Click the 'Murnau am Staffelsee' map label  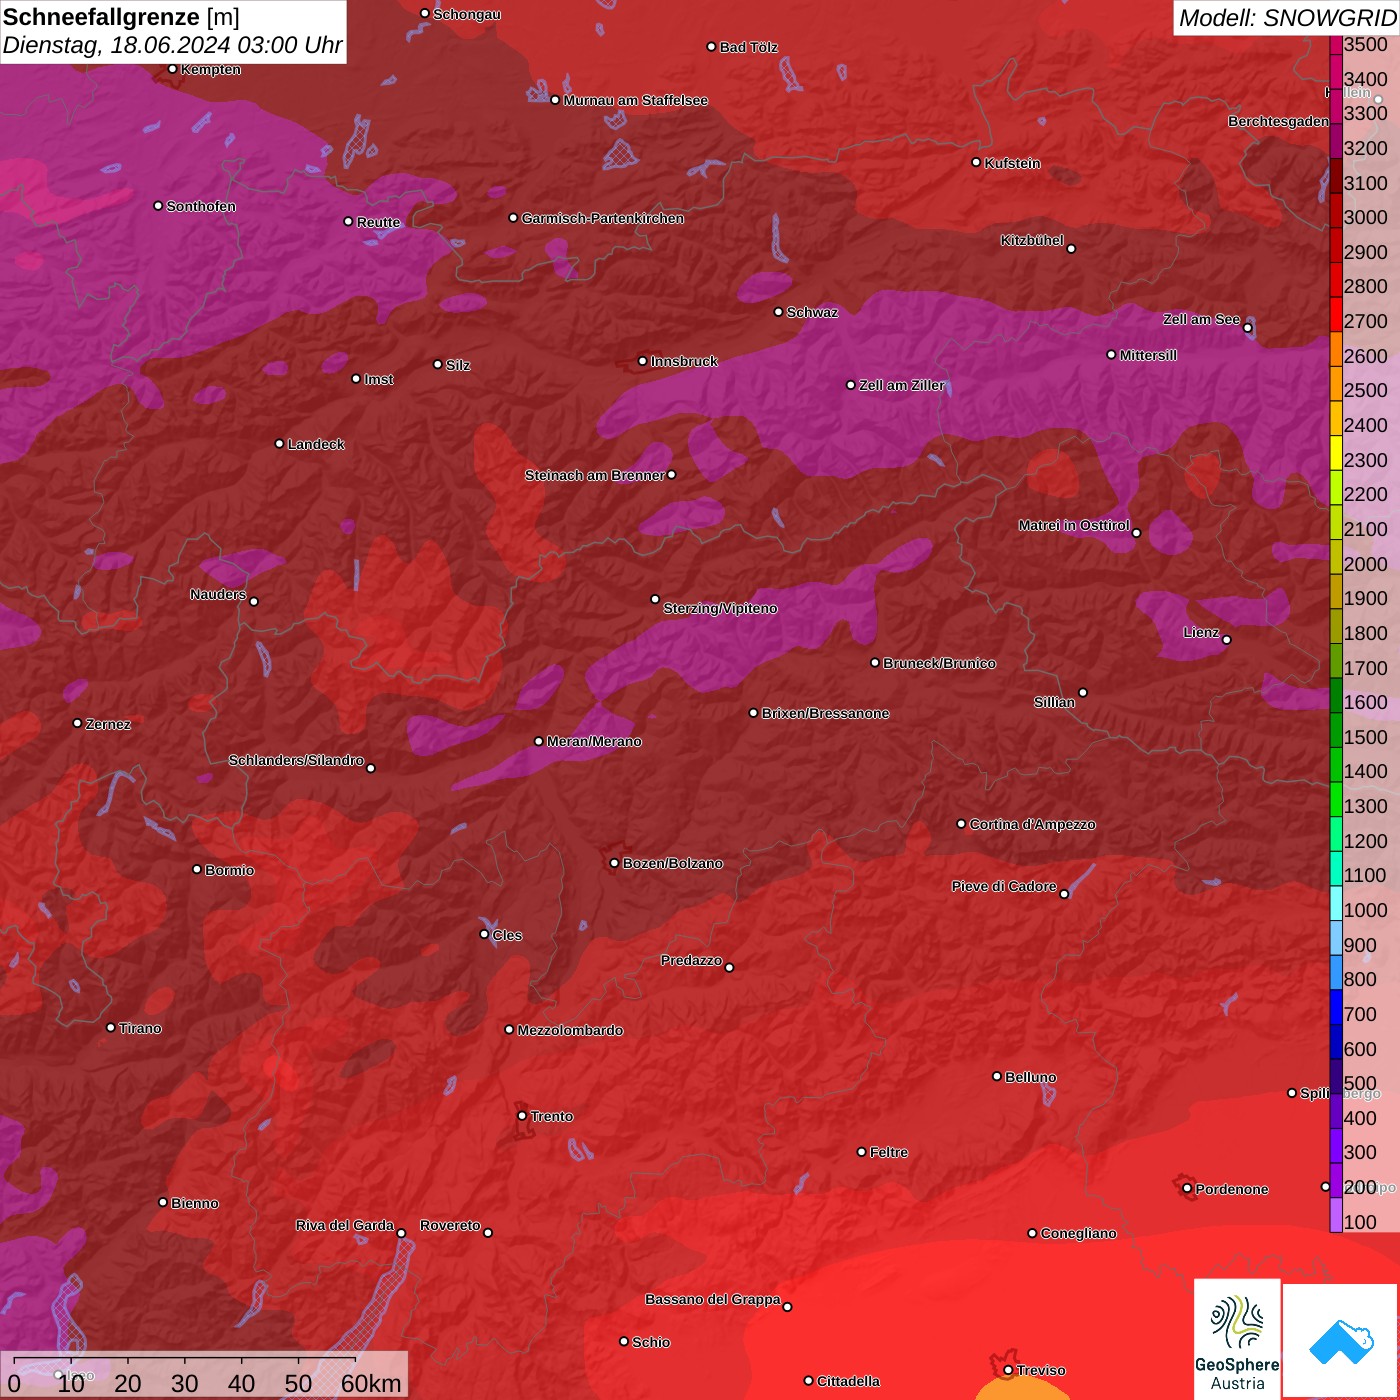coord(635,100)
